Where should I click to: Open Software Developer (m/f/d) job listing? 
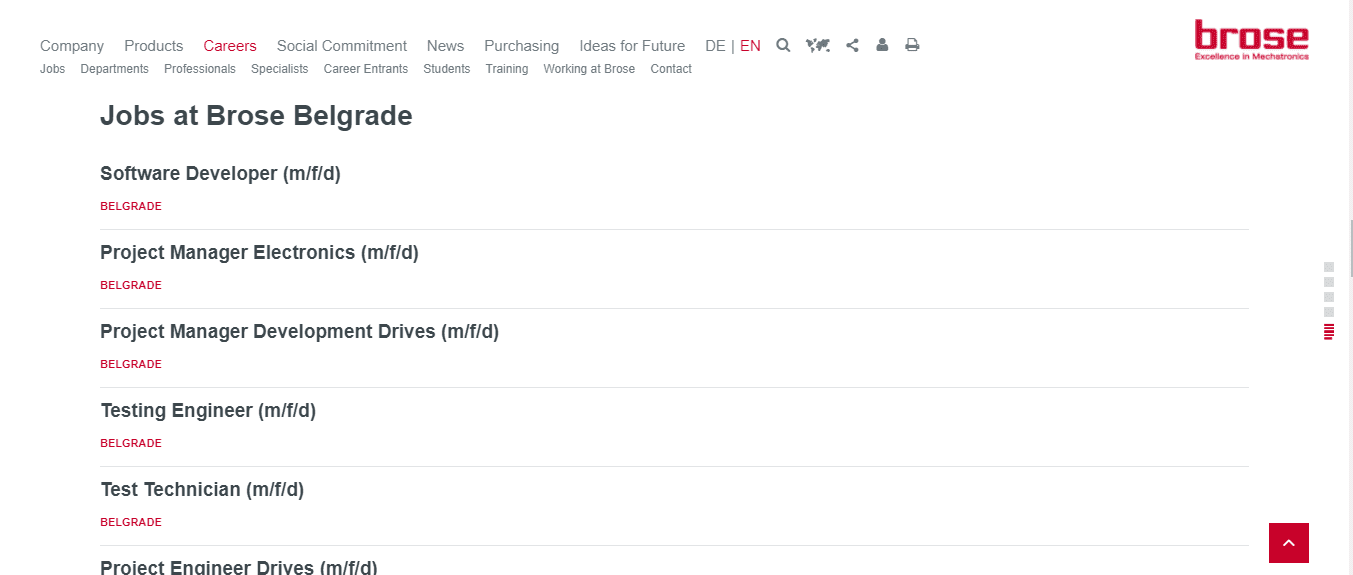(x=220, y=173)
